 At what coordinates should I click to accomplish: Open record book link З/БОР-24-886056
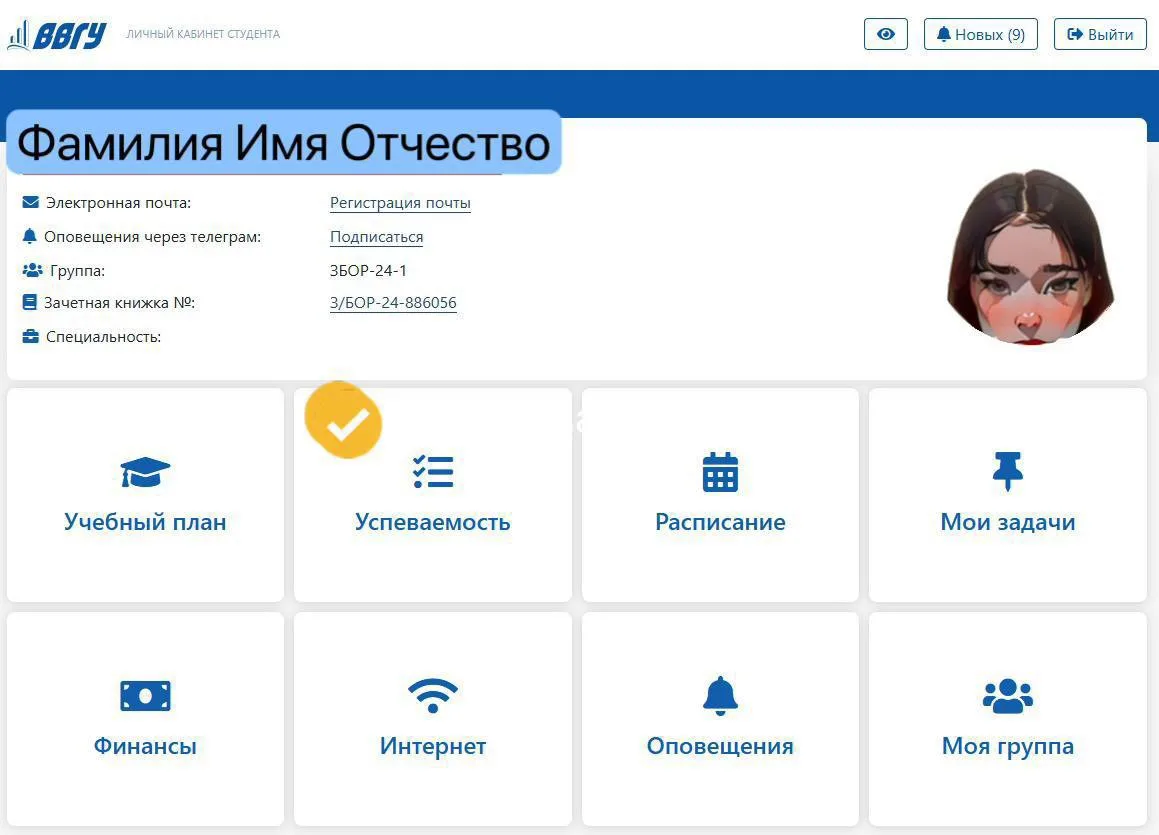[x=393, y=302]
